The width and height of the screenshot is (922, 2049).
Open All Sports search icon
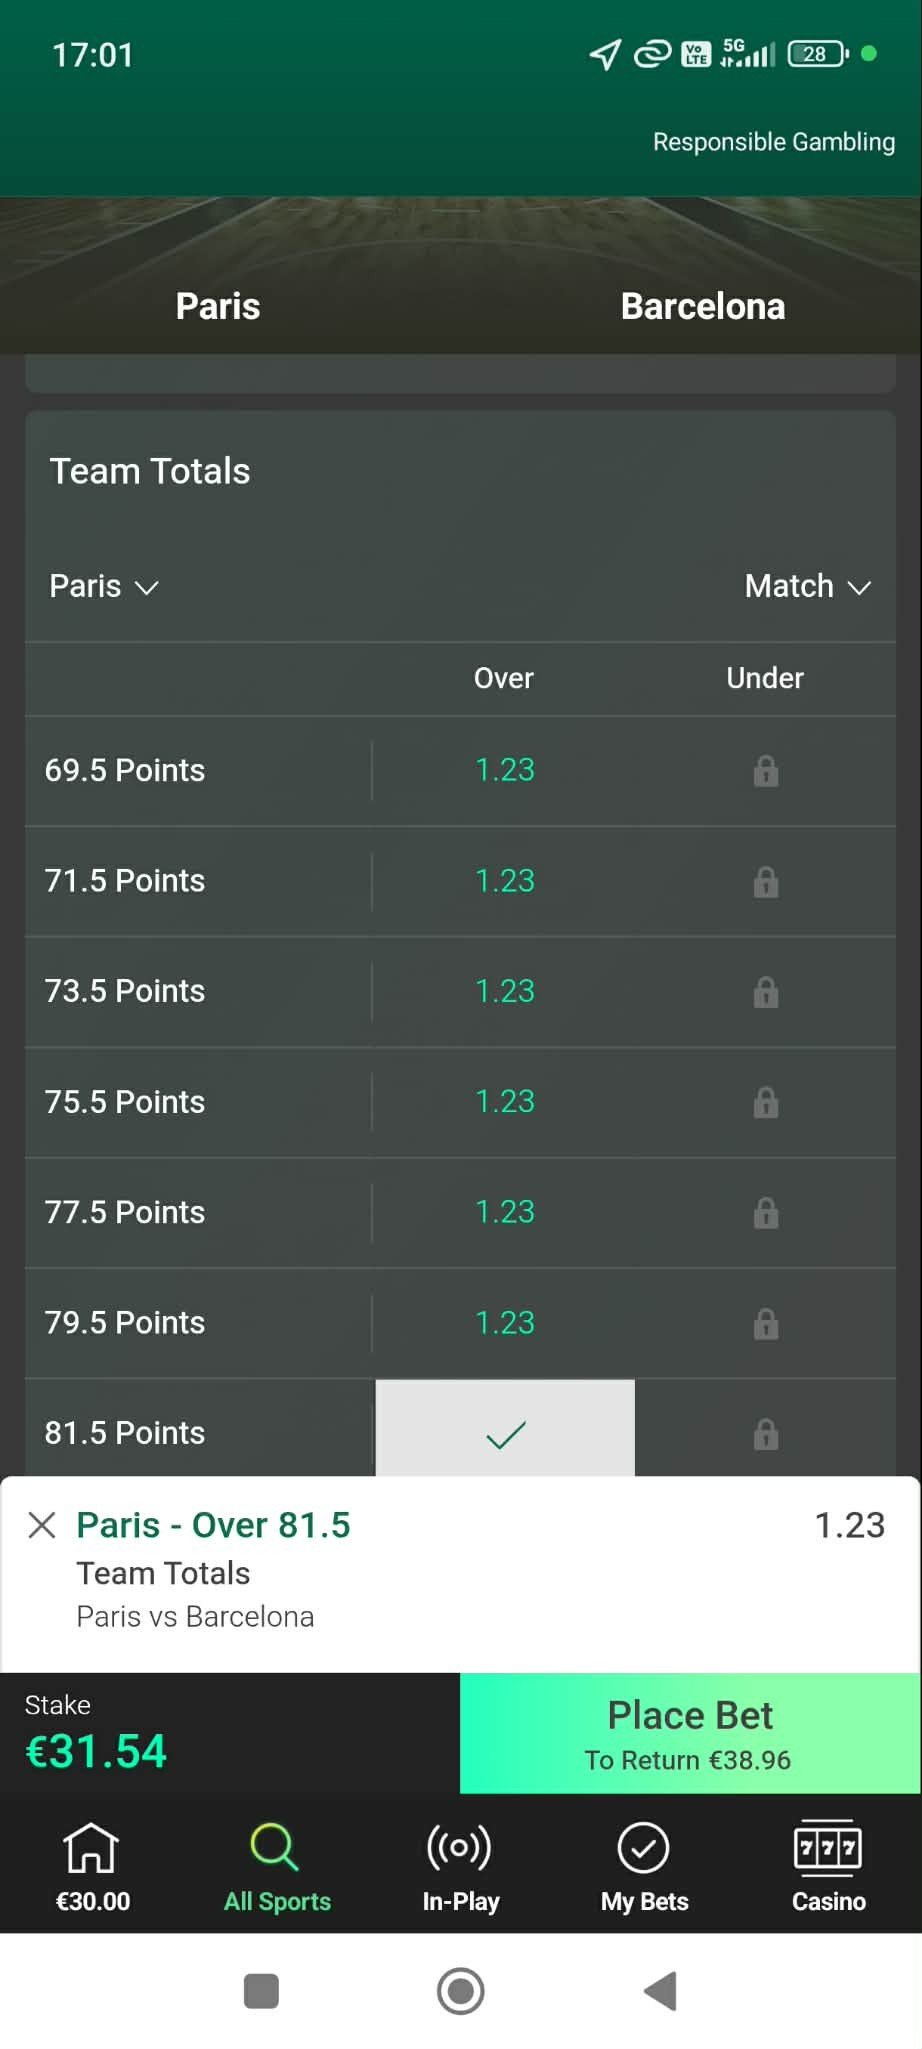tap(276, 1866)
